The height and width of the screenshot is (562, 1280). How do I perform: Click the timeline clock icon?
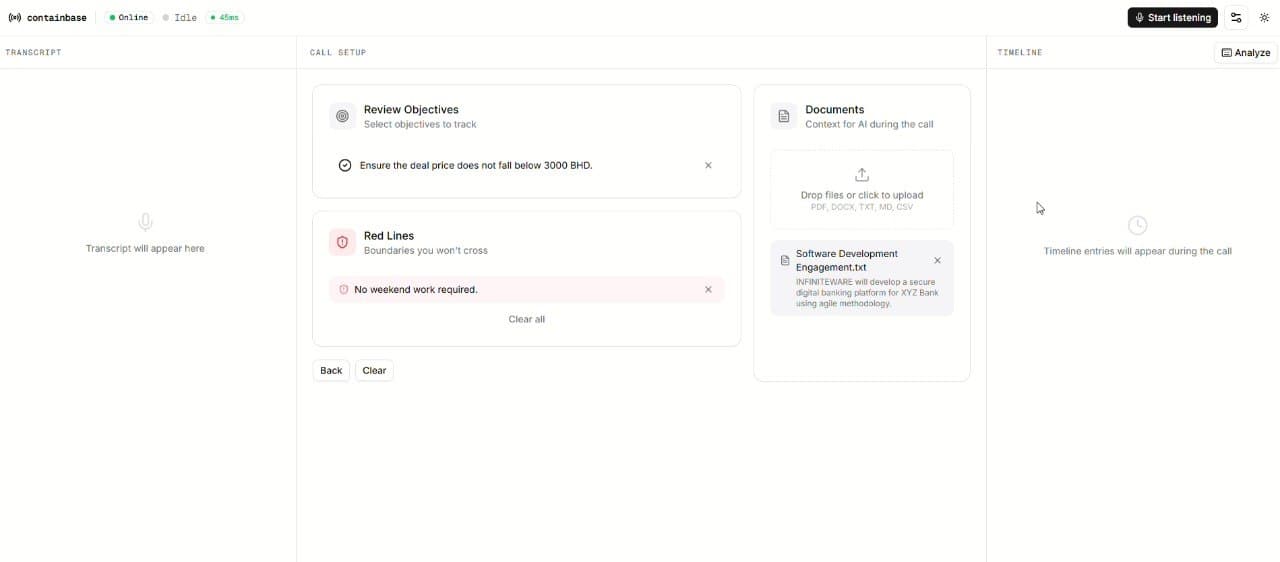click(x=1137, y=225)
